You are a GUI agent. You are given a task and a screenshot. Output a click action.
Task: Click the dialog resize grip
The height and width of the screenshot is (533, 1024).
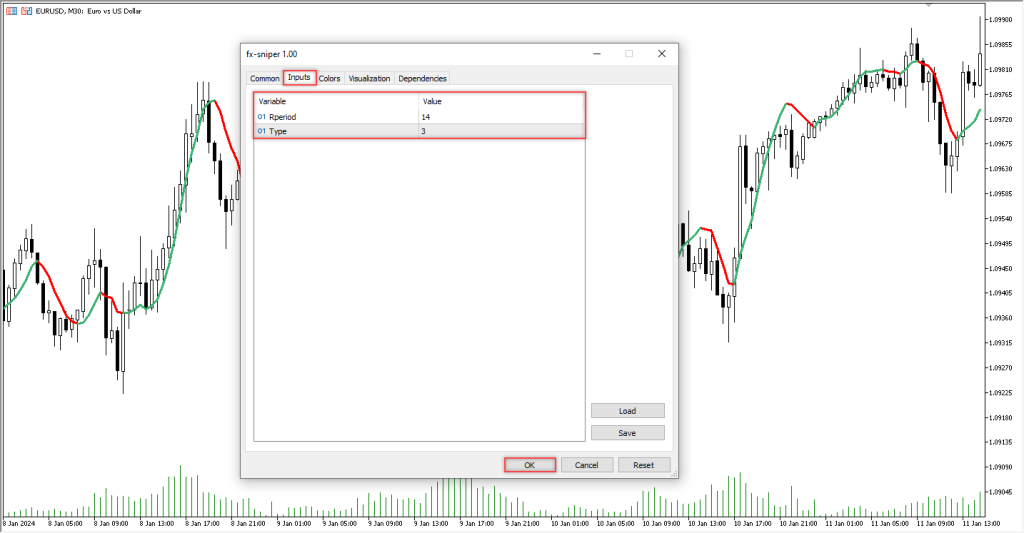673,474
